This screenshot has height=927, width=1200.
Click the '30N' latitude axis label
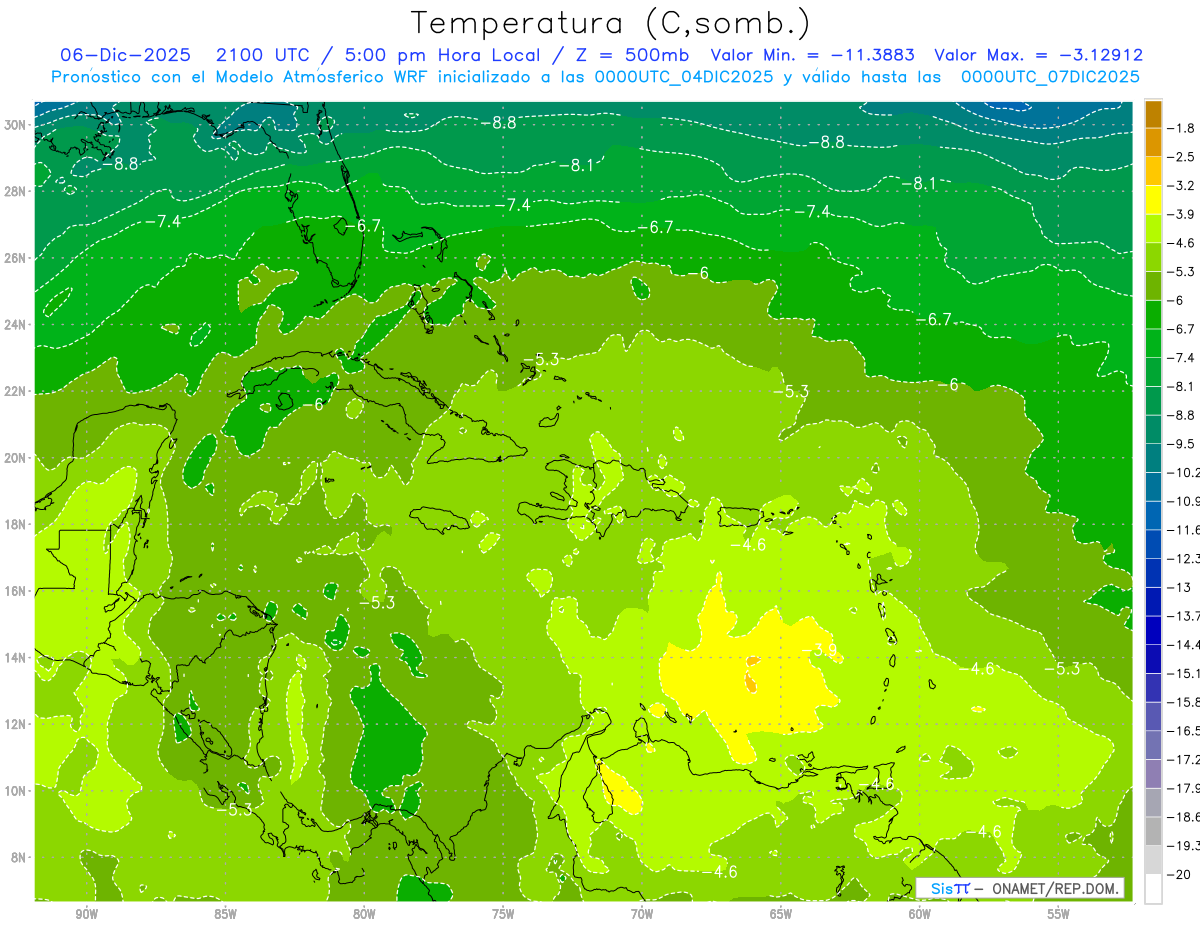[15, 124]
